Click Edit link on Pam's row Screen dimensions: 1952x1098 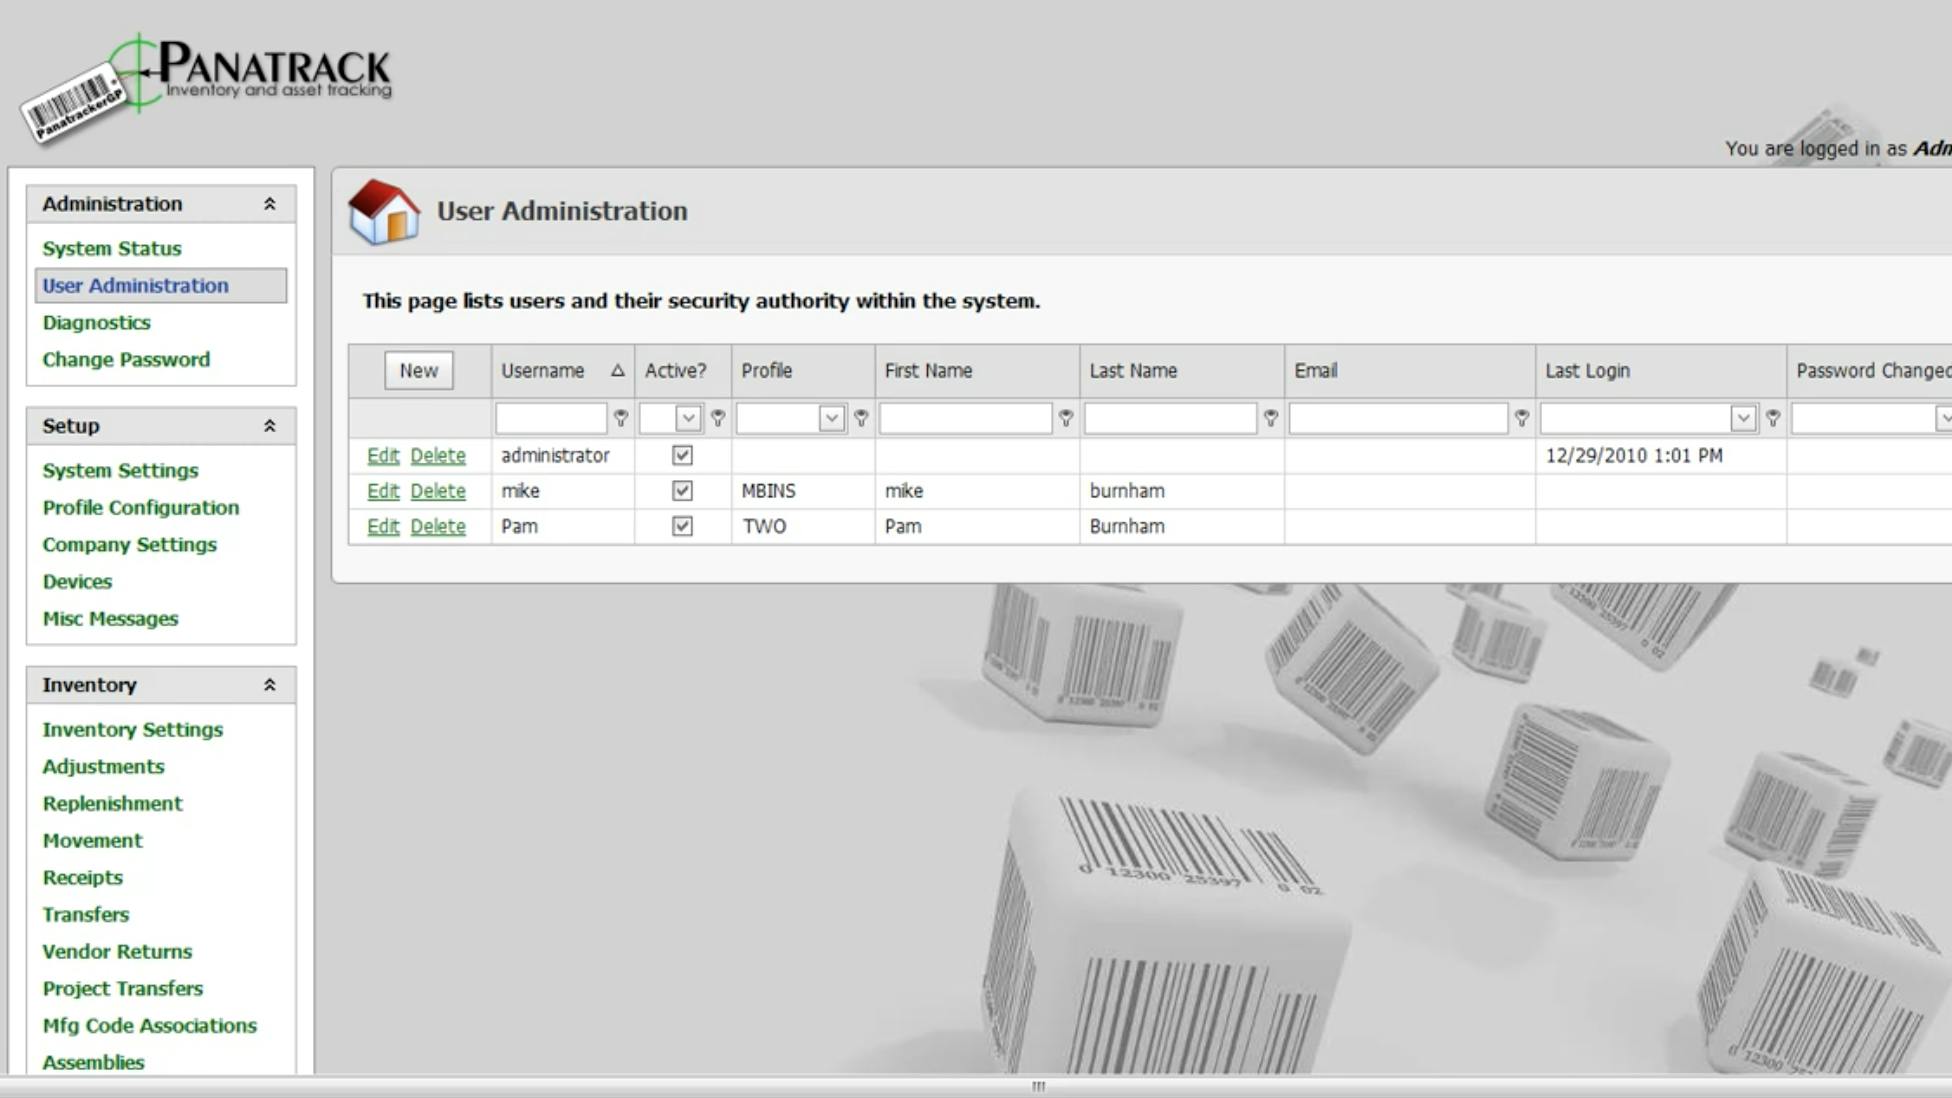[383, 526]
